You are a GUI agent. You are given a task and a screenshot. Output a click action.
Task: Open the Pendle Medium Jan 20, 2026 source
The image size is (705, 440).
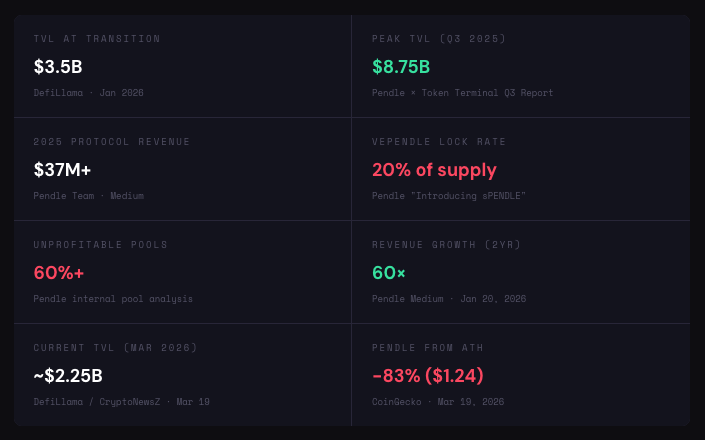click(x=449, y=299)
